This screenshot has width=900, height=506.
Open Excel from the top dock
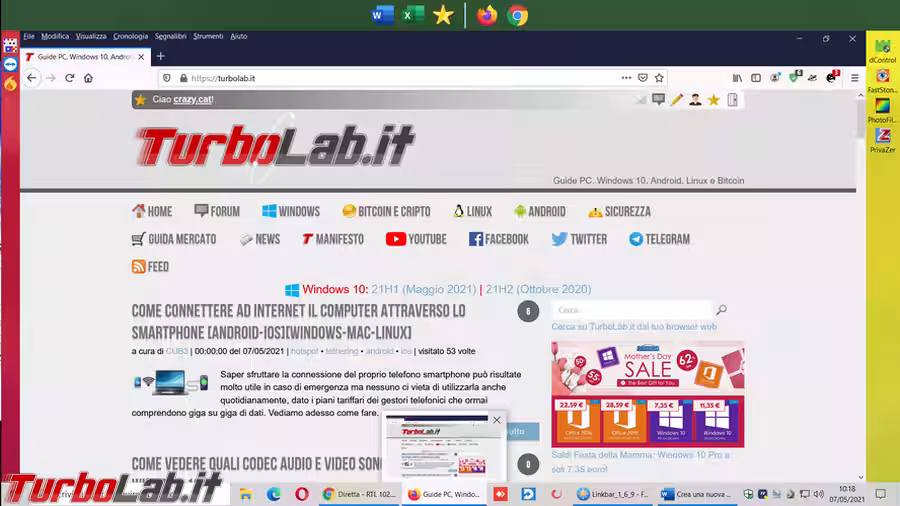pos(412,15)
